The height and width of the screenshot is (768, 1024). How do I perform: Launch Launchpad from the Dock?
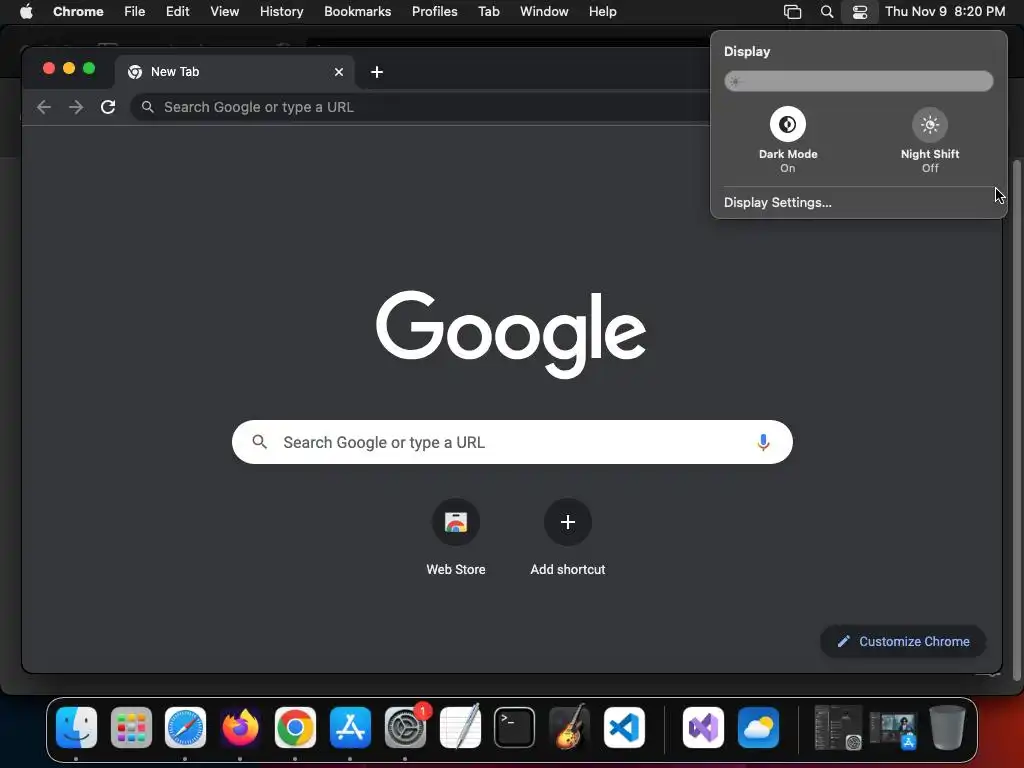(131, 728)
